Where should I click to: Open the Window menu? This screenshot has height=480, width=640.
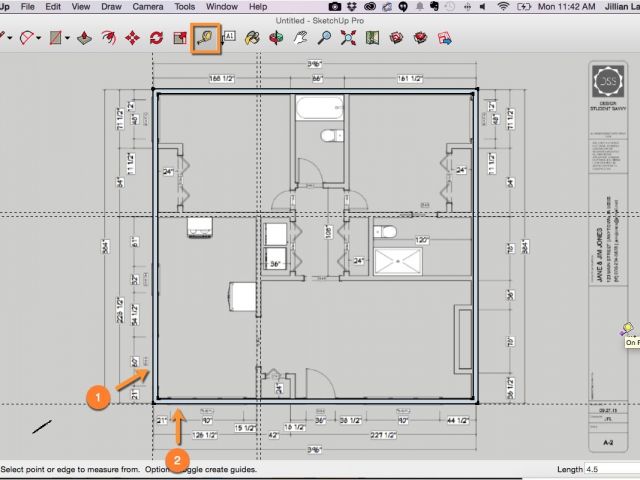221,7
